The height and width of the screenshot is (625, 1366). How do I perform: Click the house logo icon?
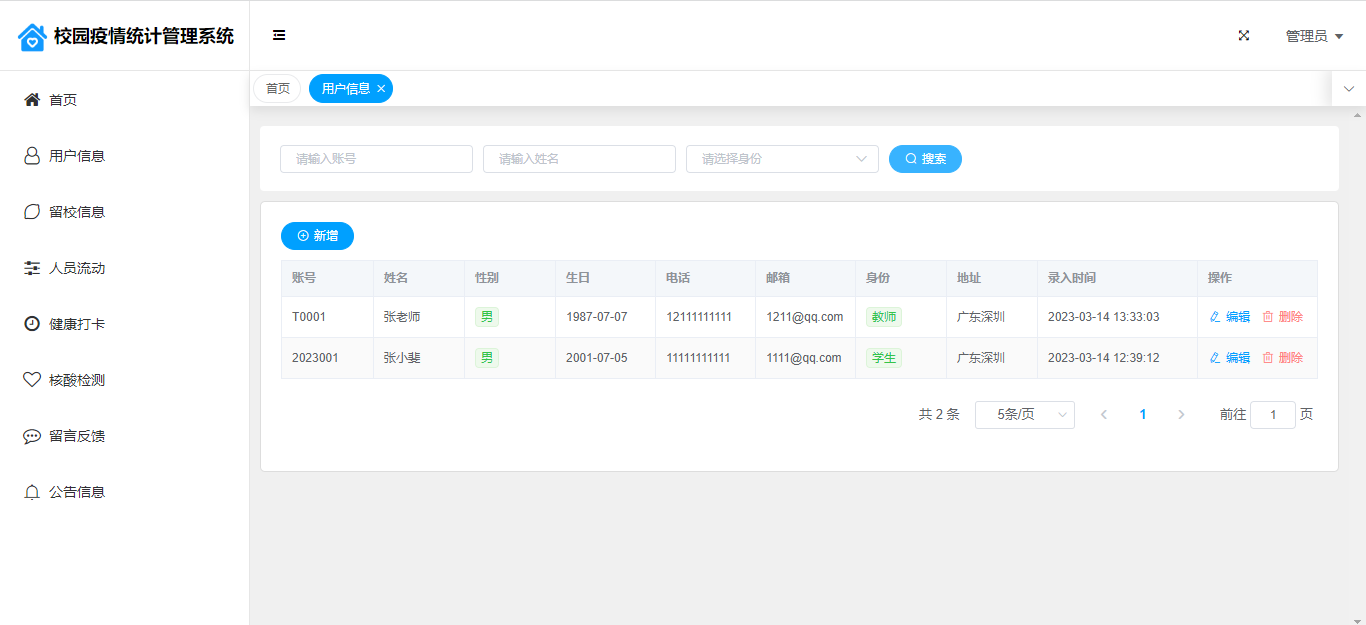[x=32, y=37]
